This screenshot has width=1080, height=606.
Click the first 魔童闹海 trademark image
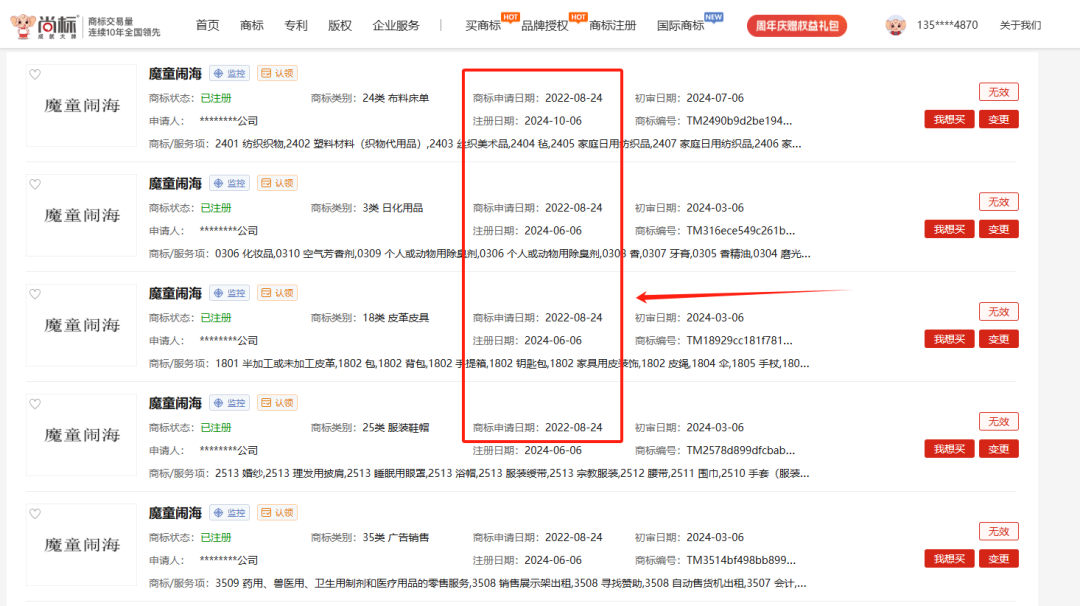(81, 103)
